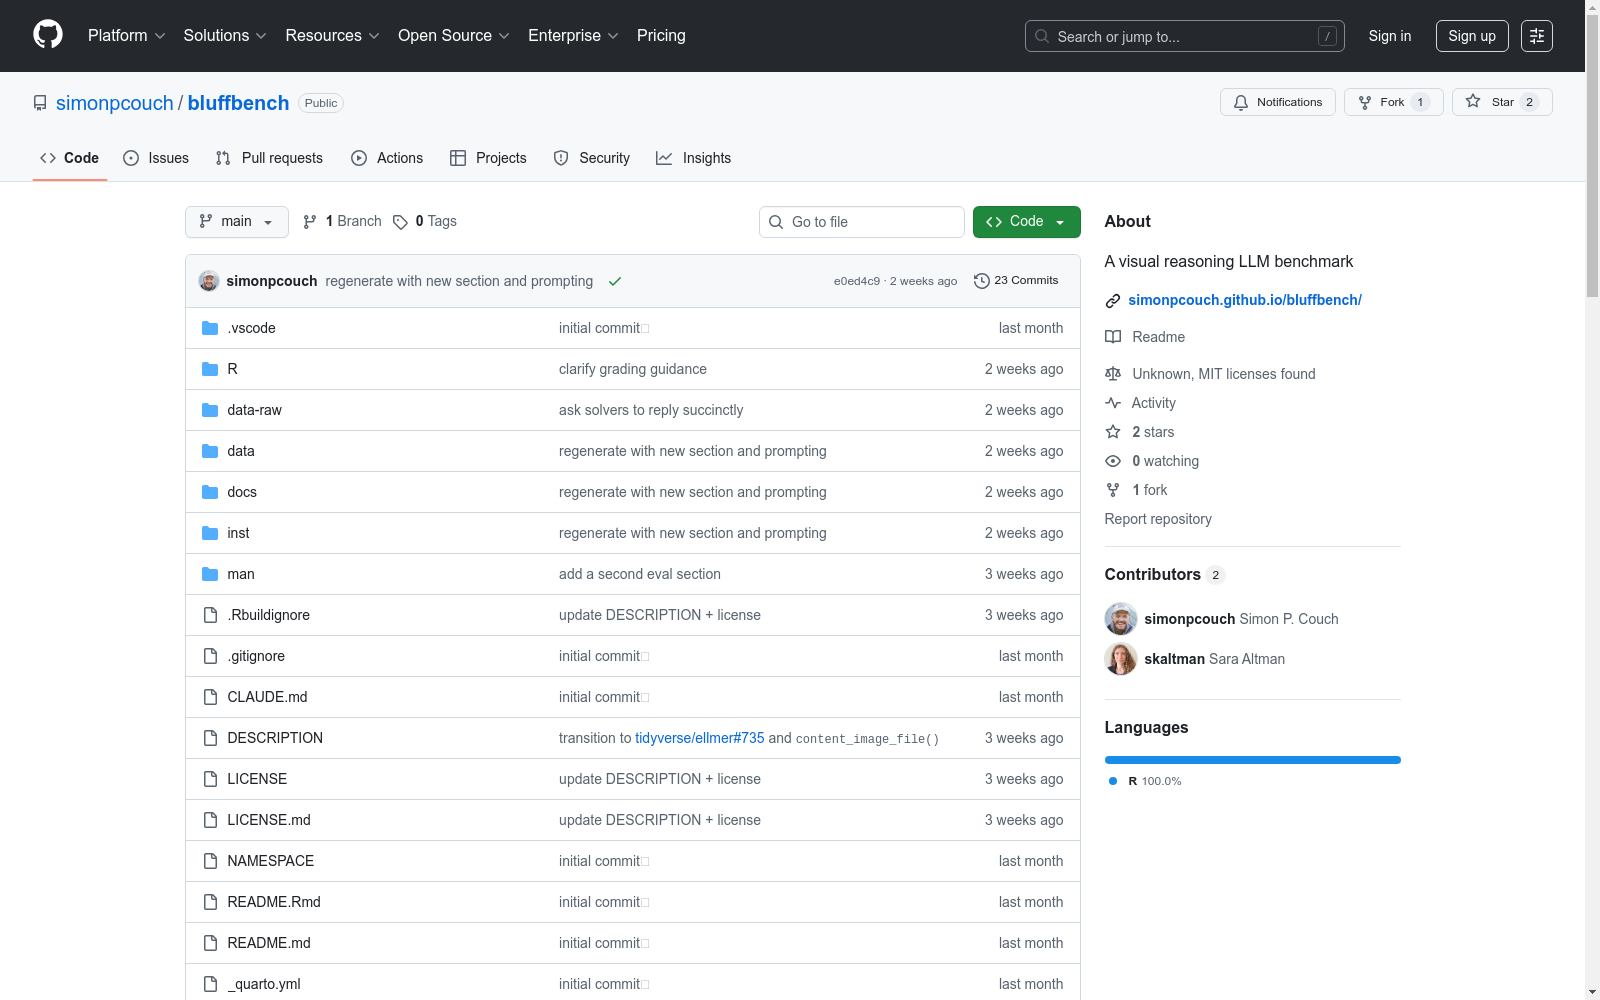The image size is (1600, 1000).
Task: Click the Readme book icon in About
Action: pos(1113,337)
